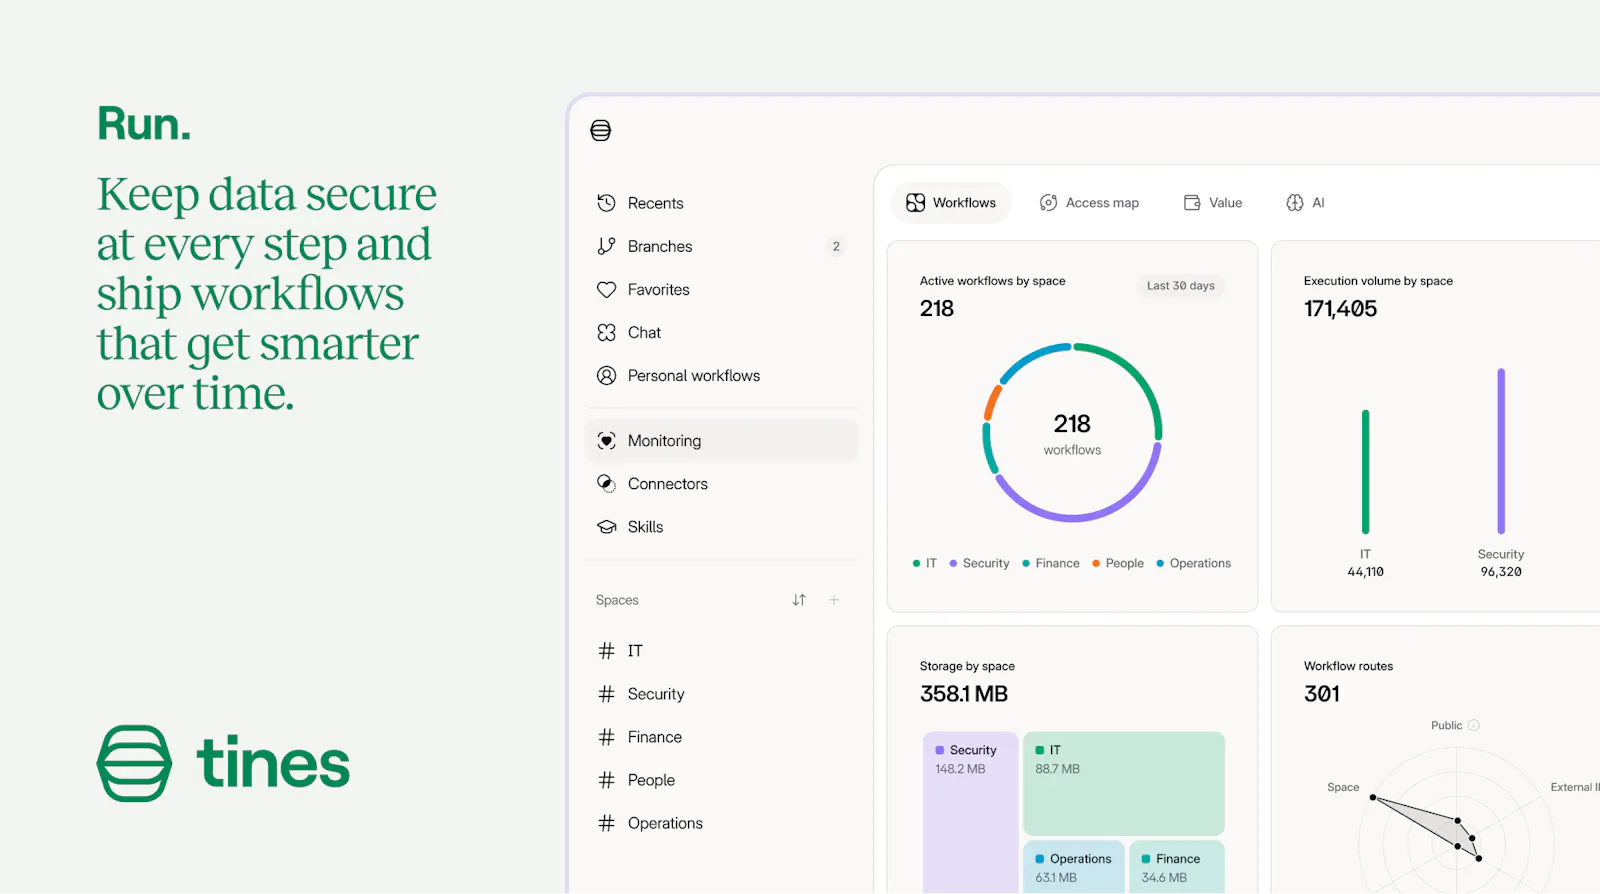Click the Security 148.2 MB storage block
Viewport: 1600px width, 894px height.
coord(971,812)
